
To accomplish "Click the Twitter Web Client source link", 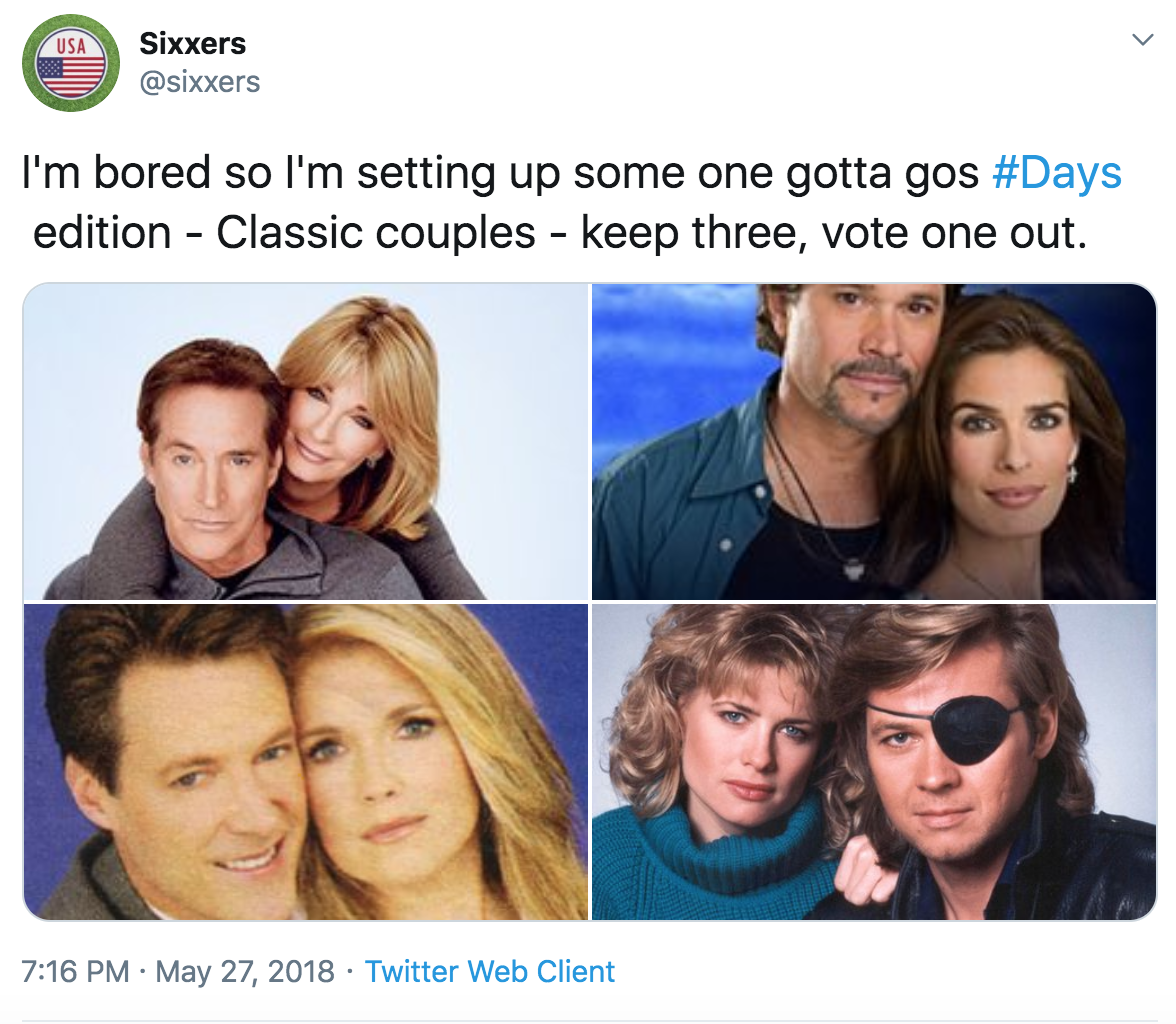I will 489,971.
